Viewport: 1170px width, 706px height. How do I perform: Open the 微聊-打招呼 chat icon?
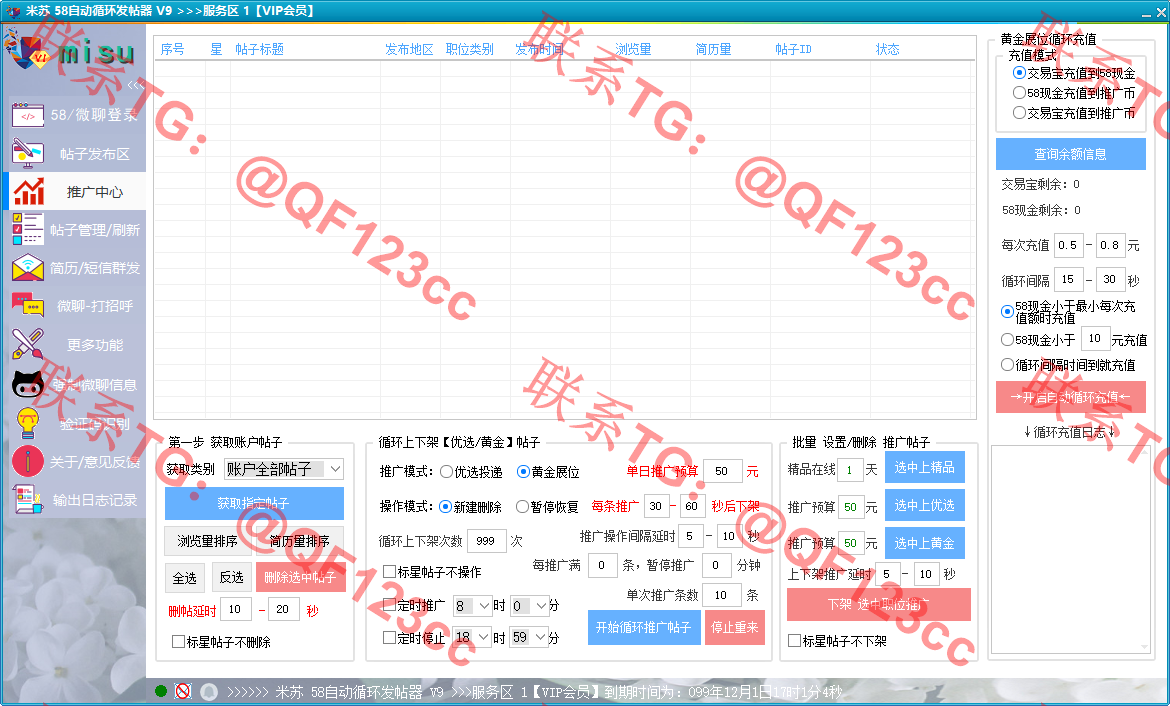pos(28,306)
